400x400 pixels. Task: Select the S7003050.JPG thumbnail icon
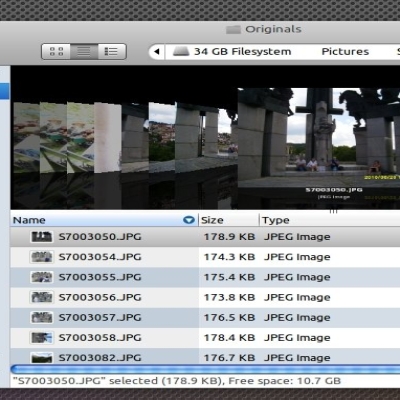[41, 237]
